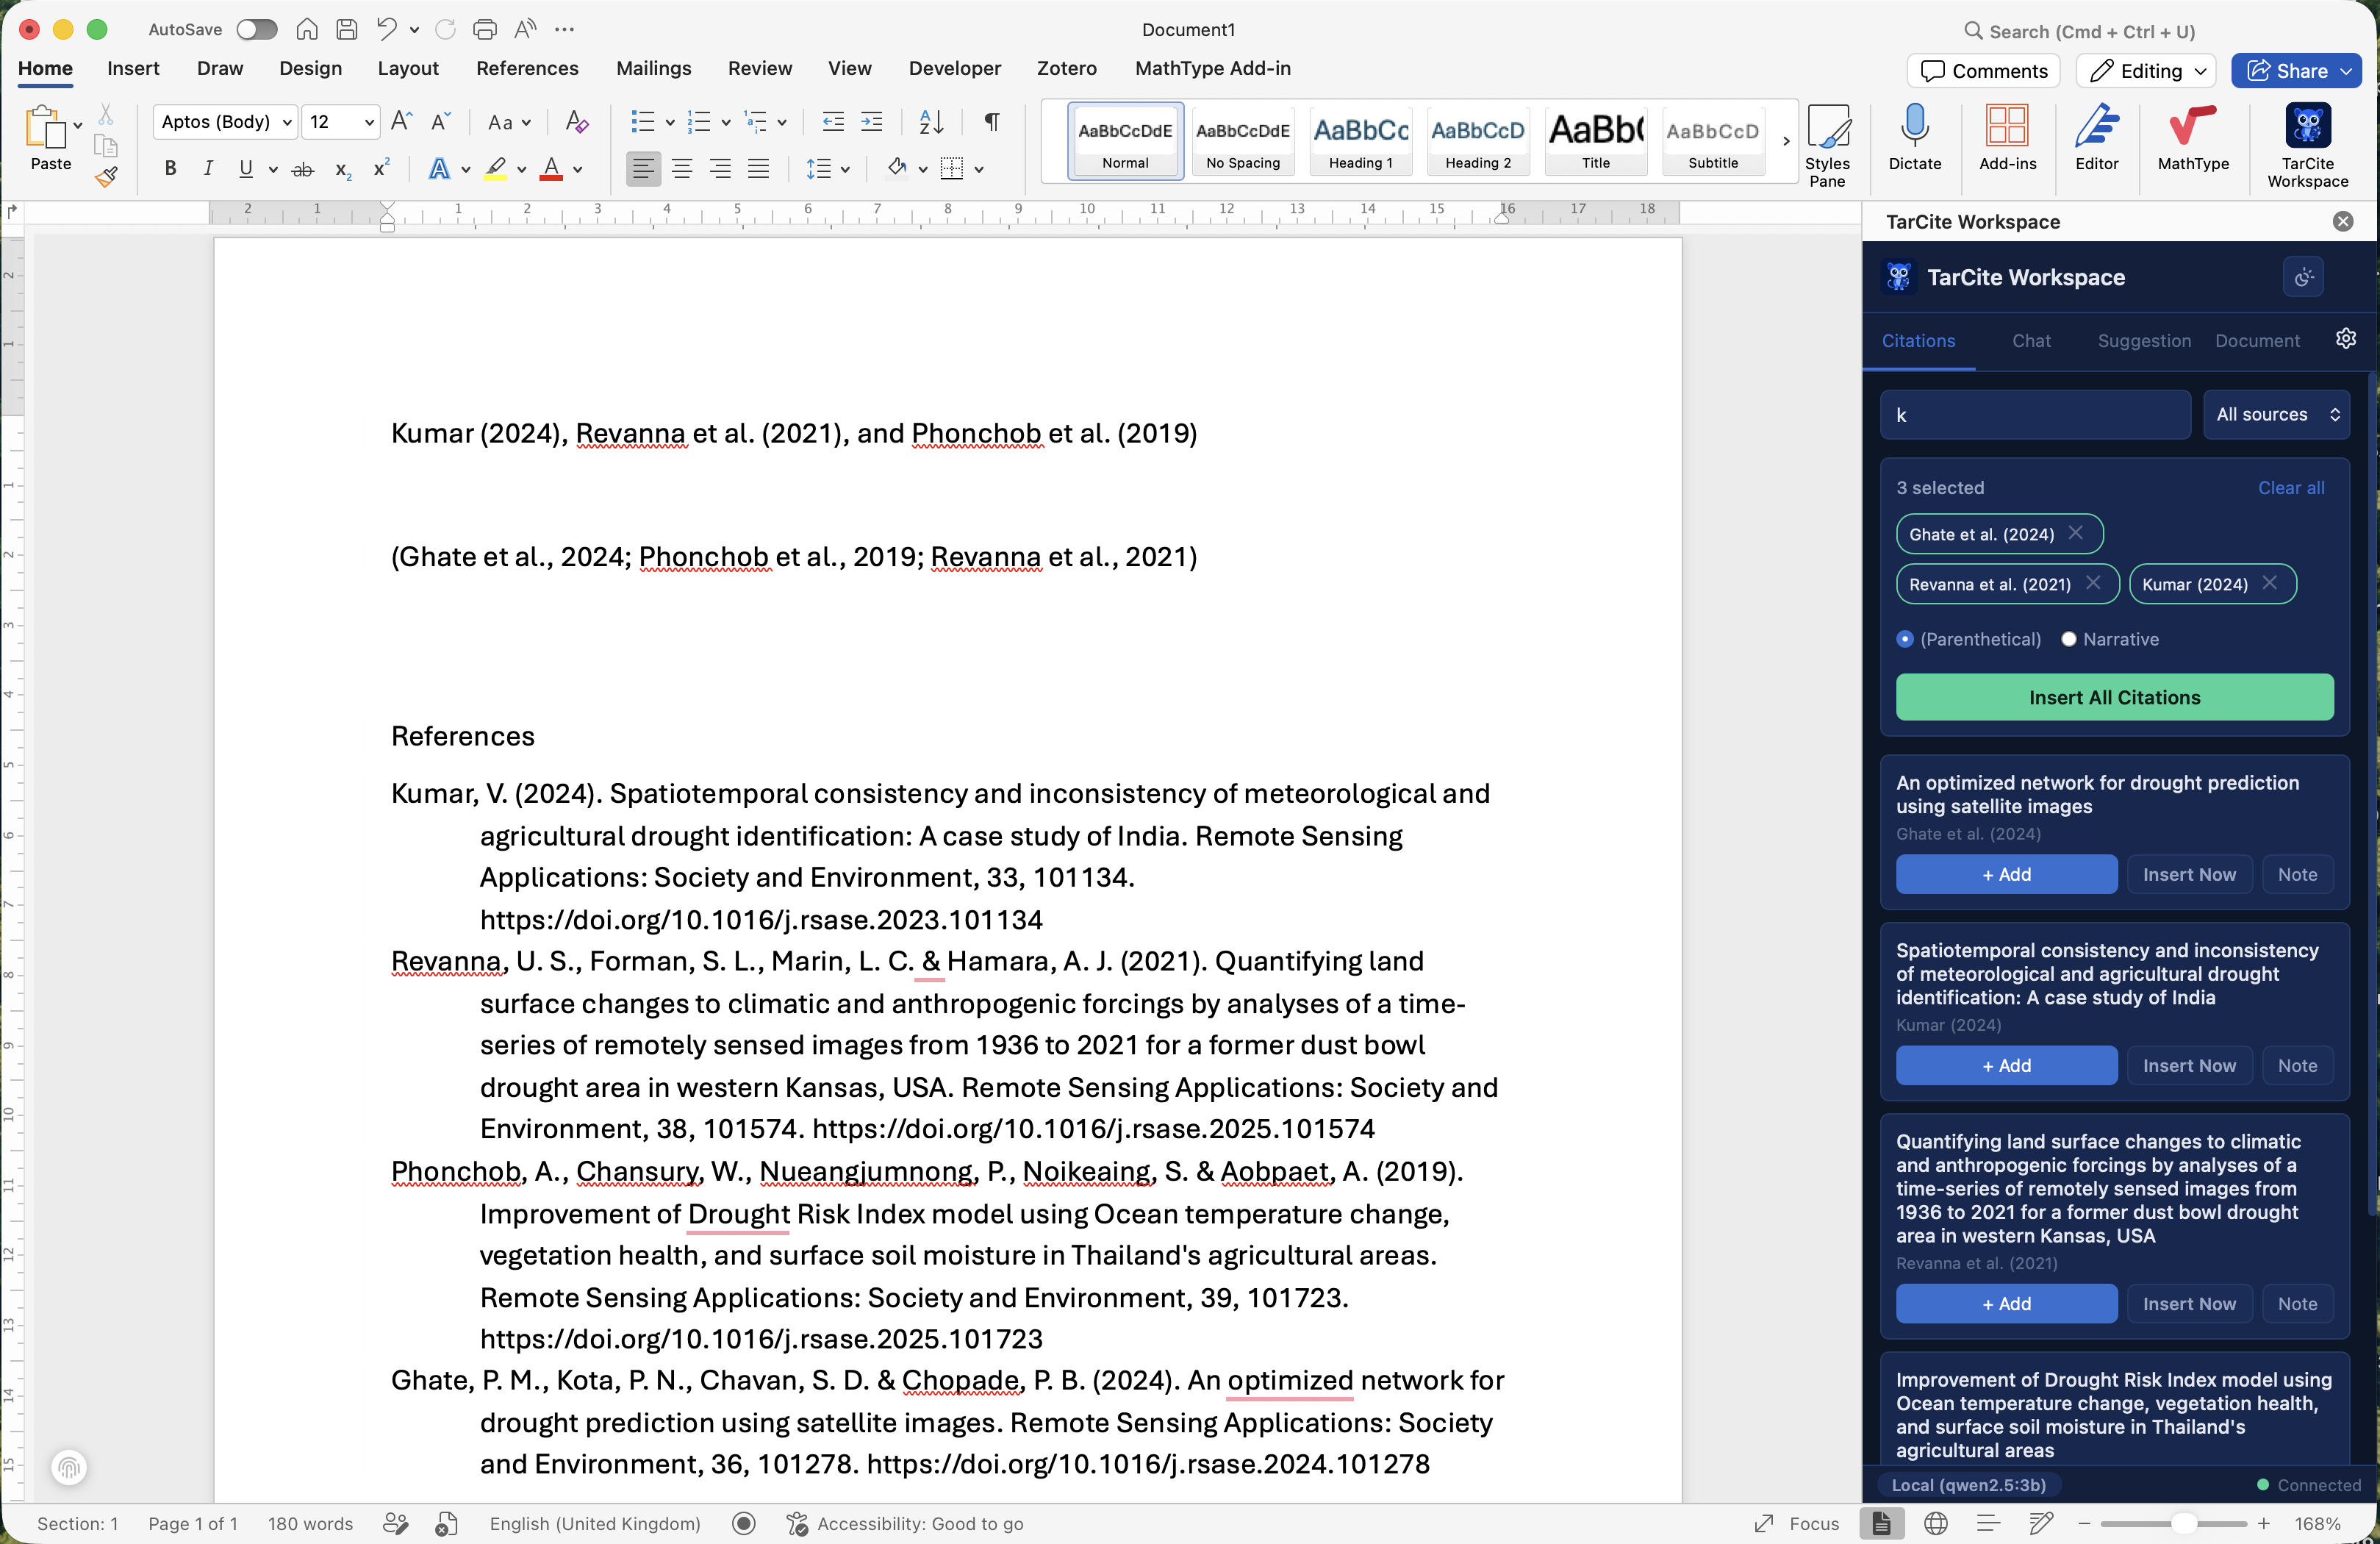The image size is (2380, 1544).
Task: Click the TarCite citation search field
Action: (2035, 414)
